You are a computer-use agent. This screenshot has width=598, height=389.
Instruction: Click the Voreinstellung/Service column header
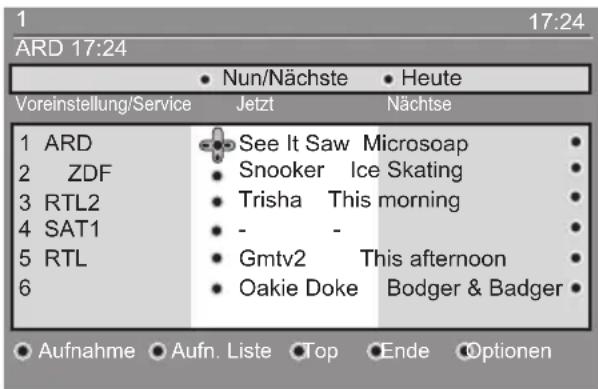103,104
